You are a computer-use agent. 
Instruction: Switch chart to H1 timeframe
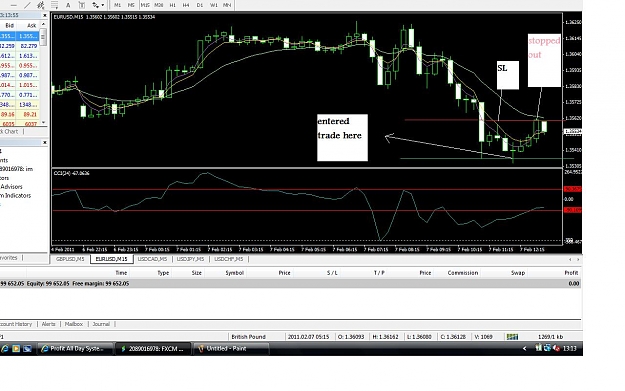point(173,5)
